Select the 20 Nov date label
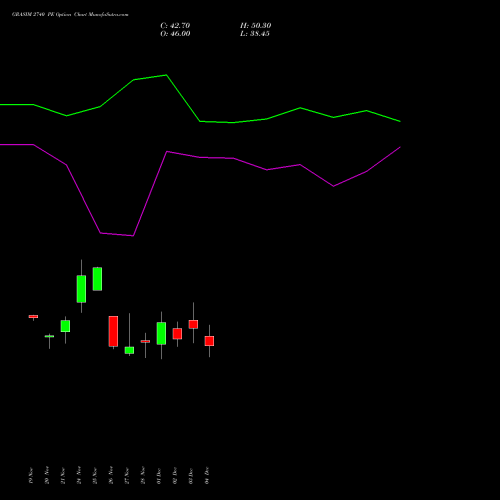This screenshot has height=500, width=500. tap(47, 475)
